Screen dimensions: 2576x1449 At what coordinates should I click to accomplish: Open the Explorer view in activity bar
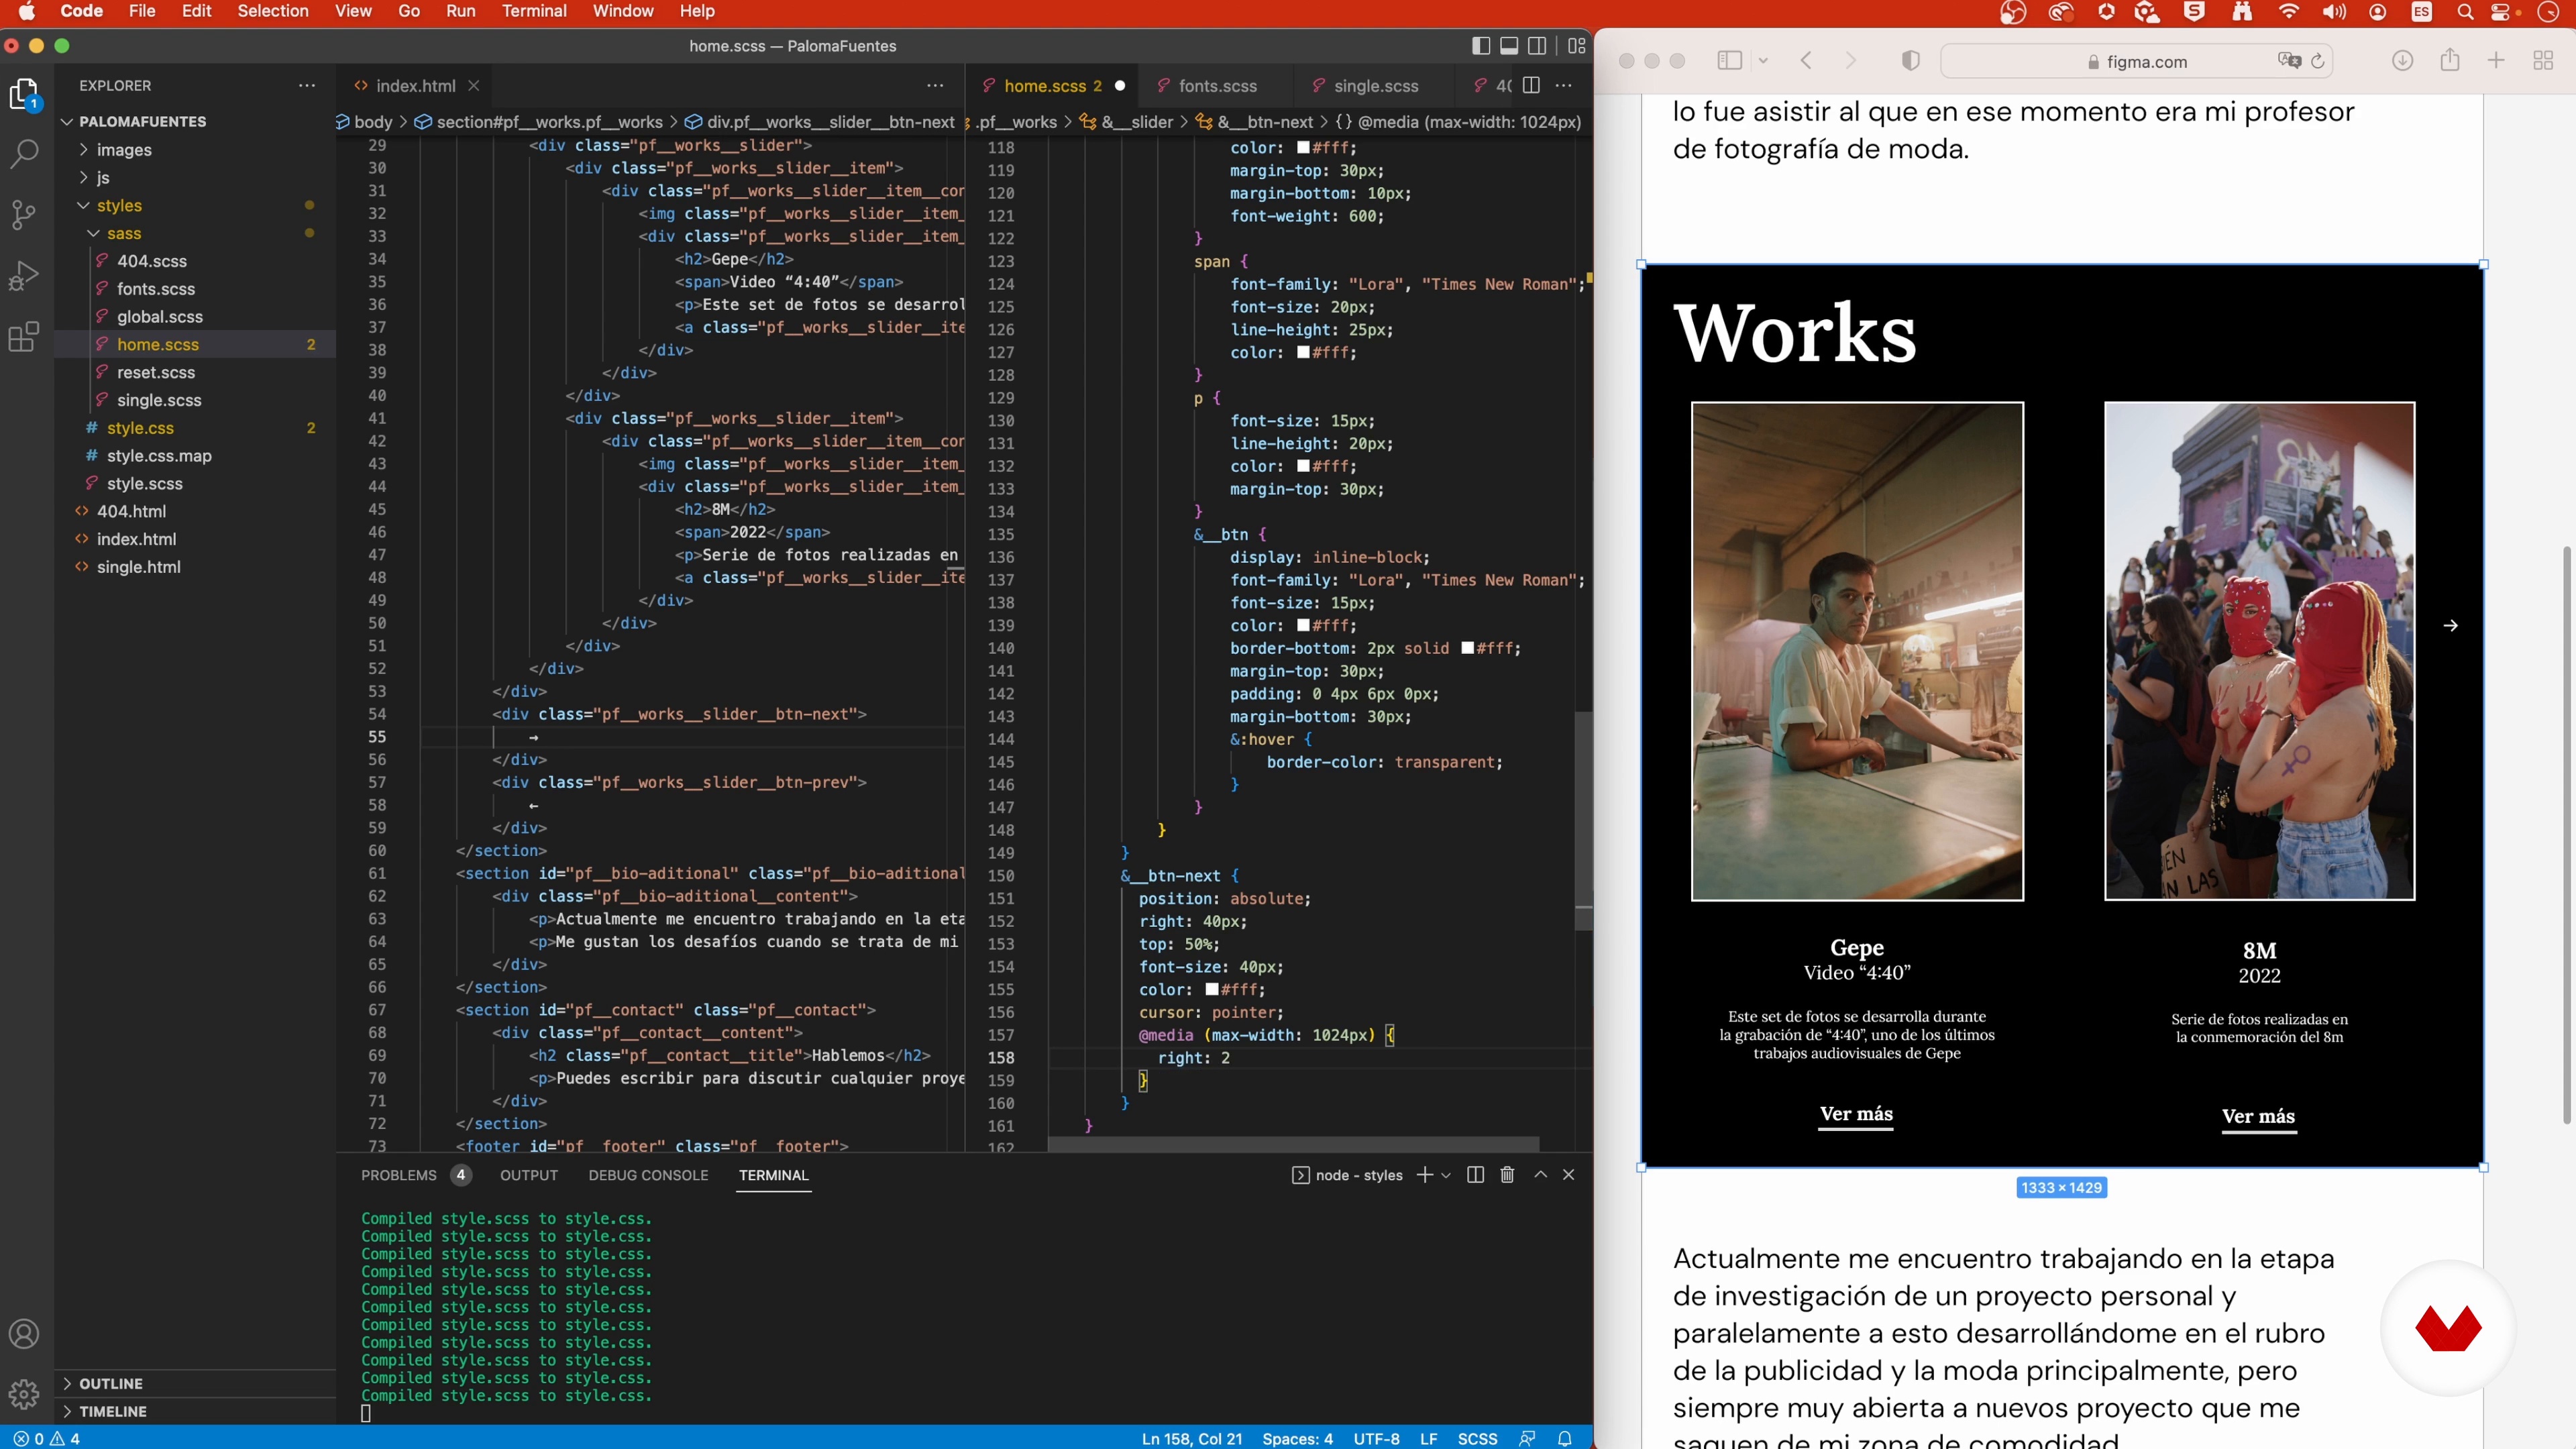coord(24,94)
